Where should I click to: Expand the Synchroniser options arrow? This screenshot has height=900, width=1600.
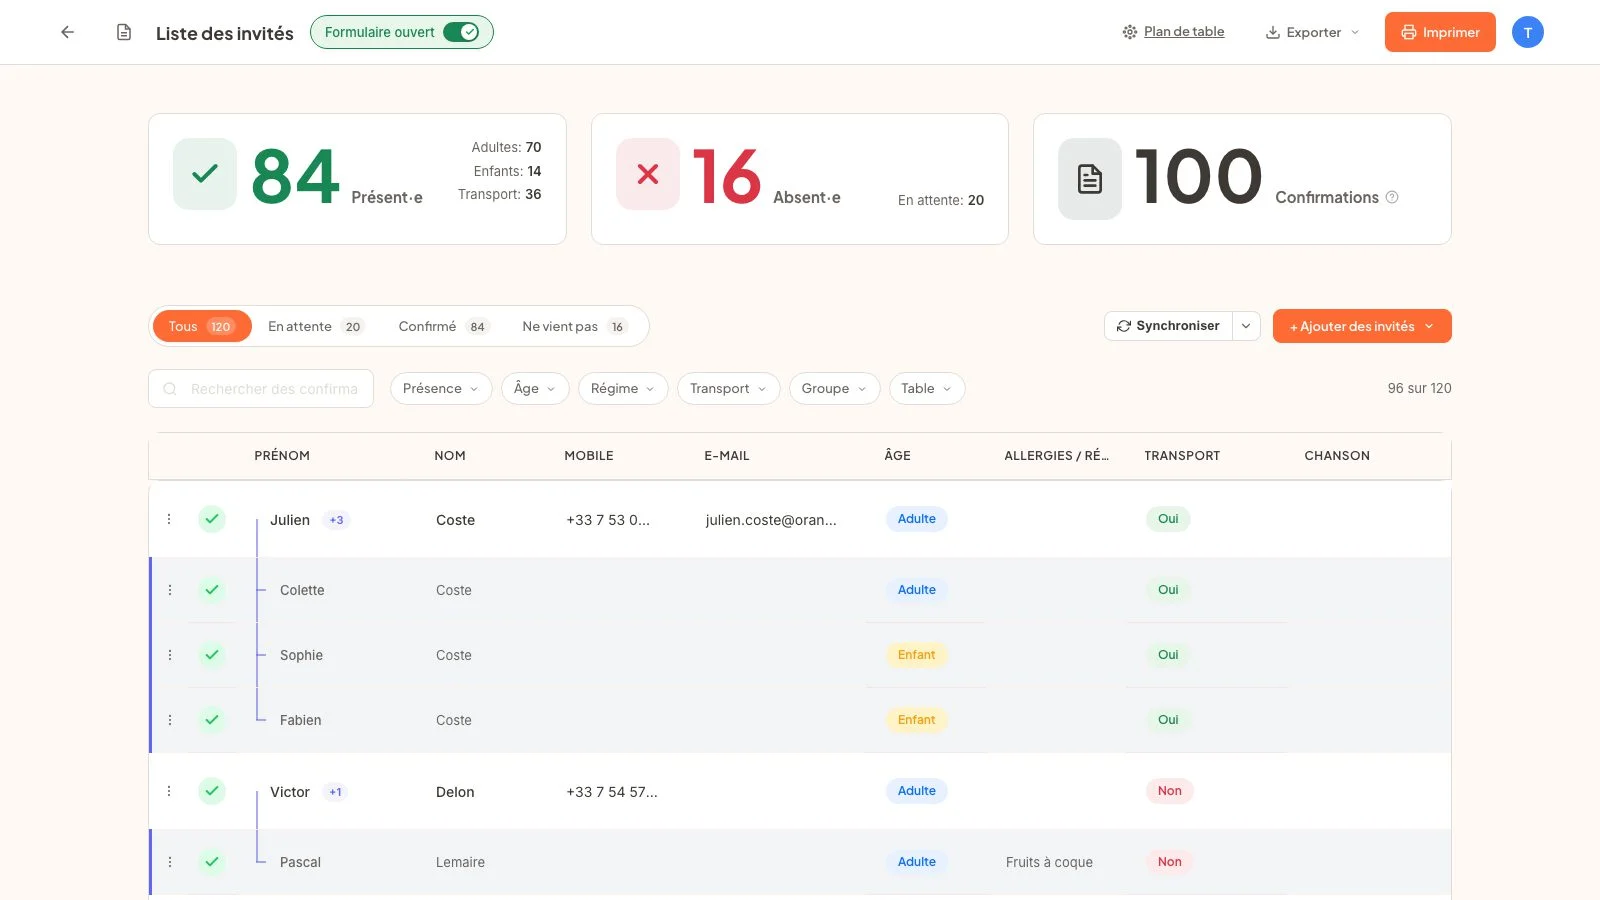point(1246,326)
